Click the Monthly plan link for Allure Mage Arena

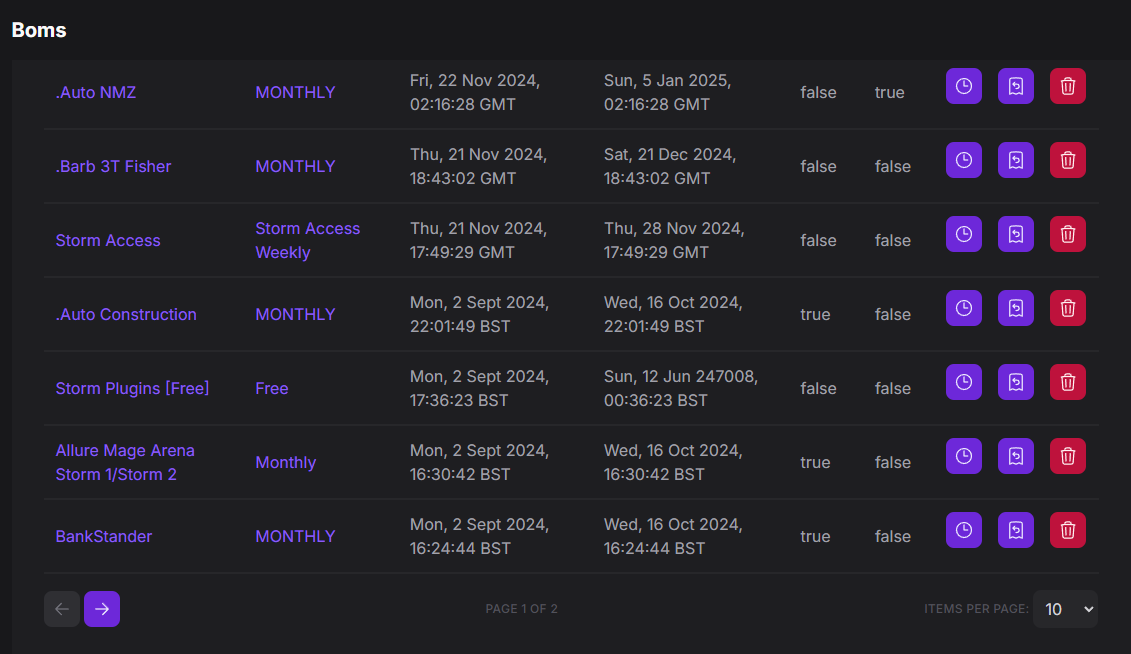(286, 462)
